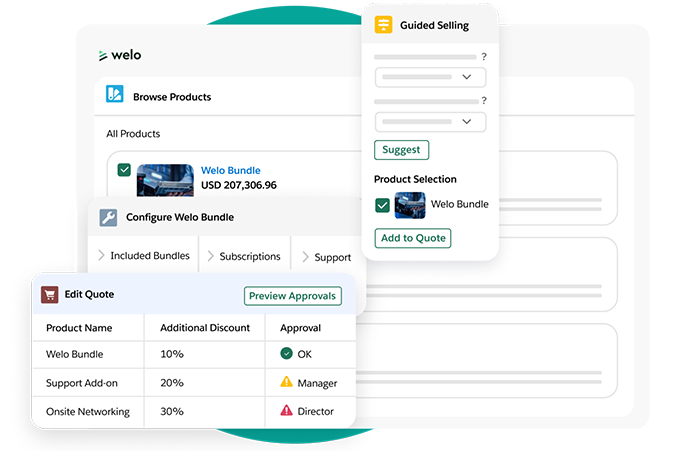Click the Preview Approvals button
The height and width of the screenshot is (451, 676).
[293, 296]
